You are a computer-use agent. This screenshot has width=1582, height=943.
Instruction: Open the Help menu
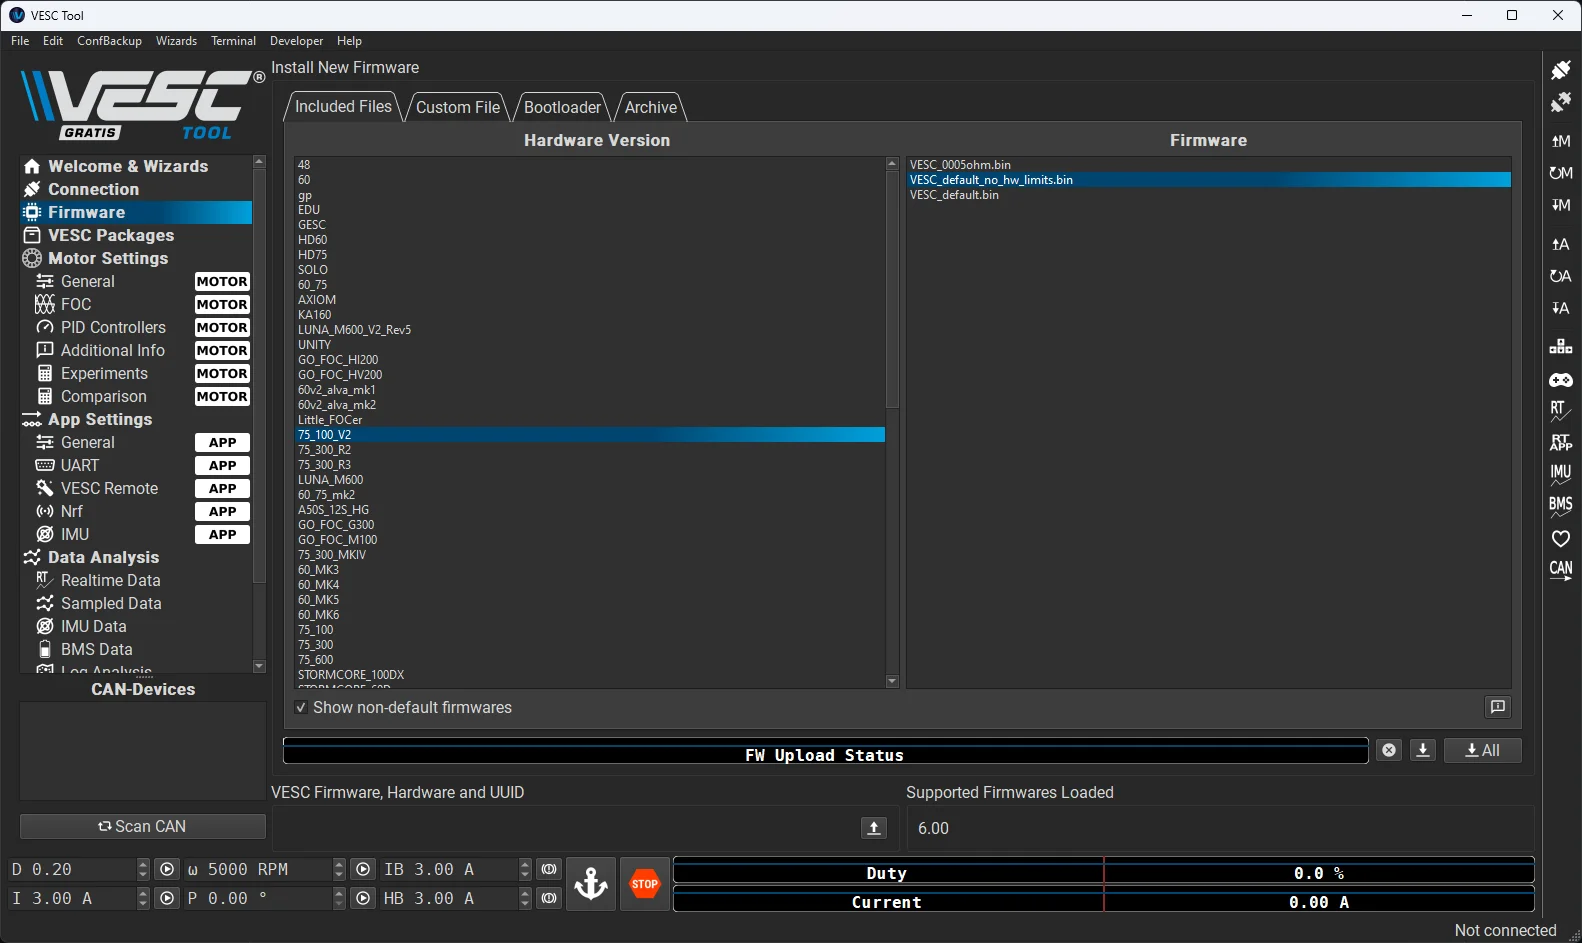349,41
